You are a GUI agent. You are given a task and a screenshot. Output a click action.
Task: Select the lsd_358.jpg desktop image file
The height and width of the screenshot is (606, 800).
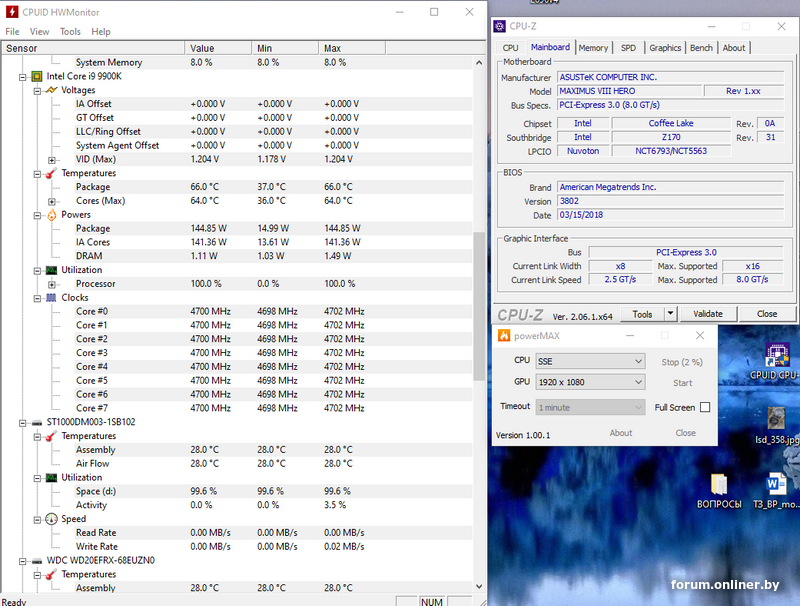tap(777, 425)
